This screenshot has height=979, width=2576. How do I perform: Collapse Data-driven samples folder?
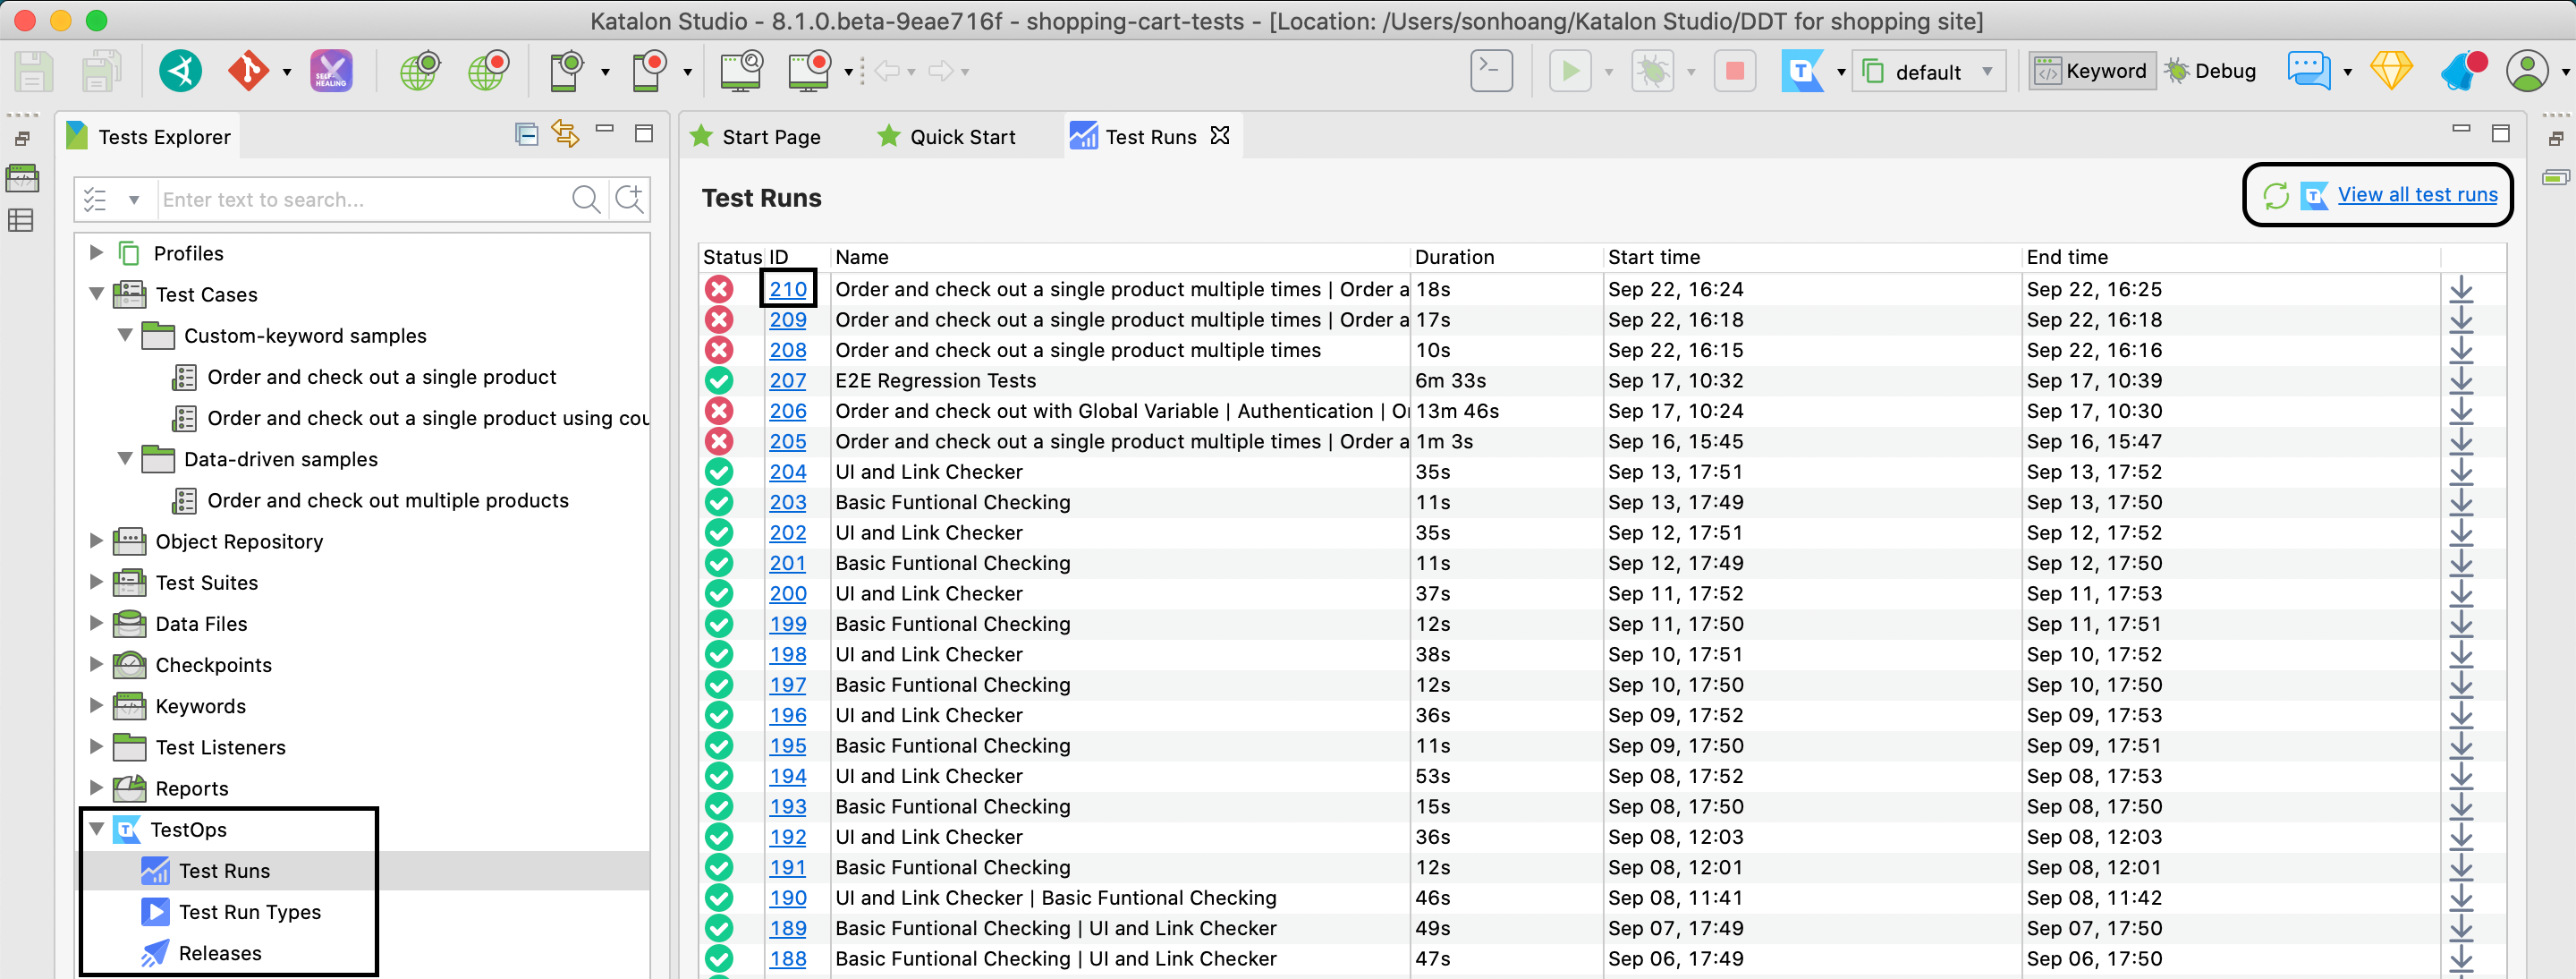coord(124,459)
